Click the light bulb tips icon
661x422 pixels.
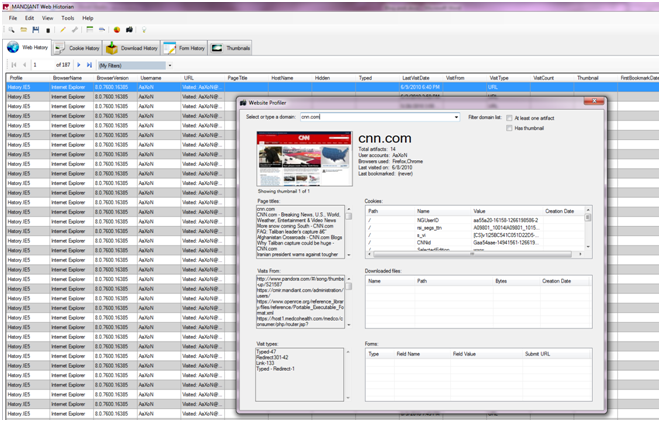(144, 30)
